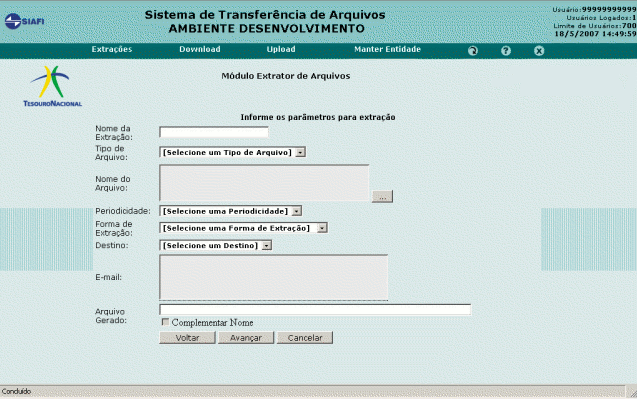
Task: Click the Usuário value in the header
Action: point(608,9)
